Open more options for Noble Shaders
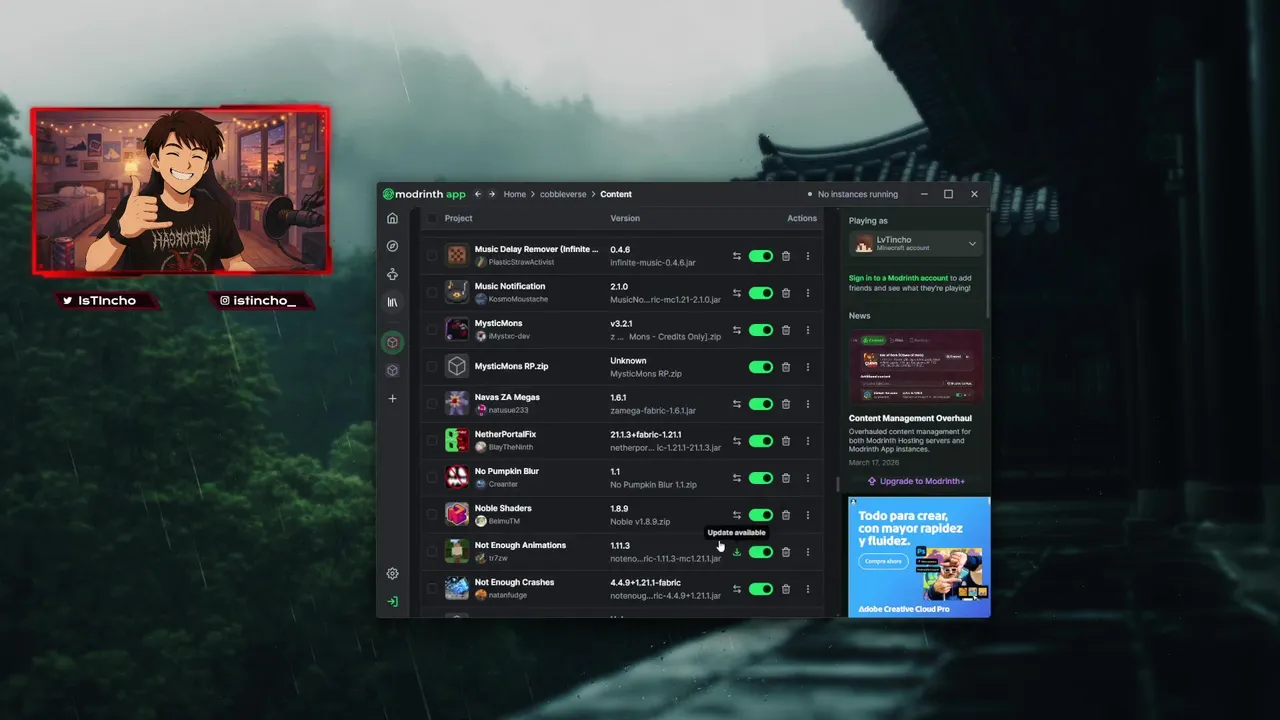Screen dimensions: 1280x720 [808, 515]
